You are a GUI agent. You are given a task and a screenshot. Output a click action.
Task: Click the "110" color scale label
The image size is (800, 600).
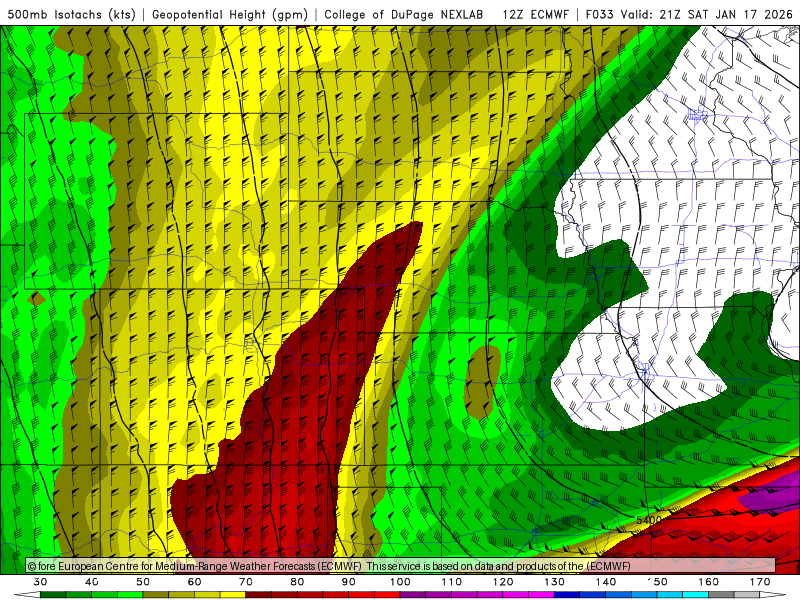[452, 582]
